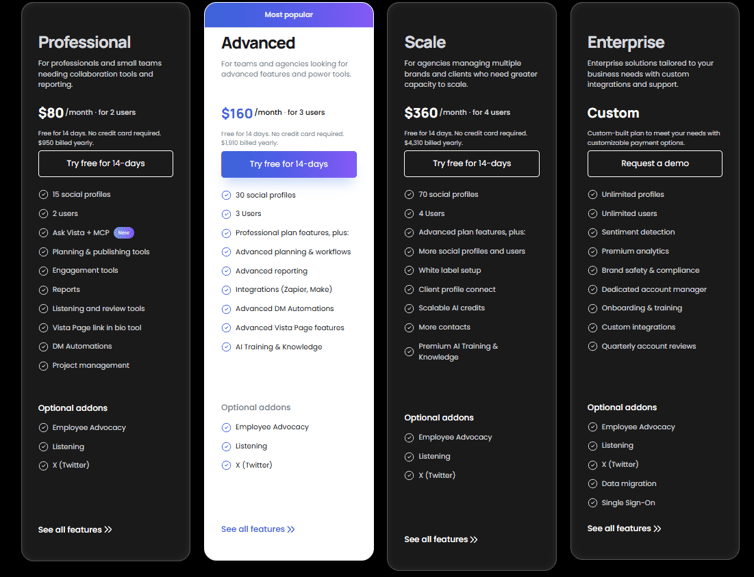Click More social profiles and users text
Image resolution: width=754 pixels, height=577 pixels.
(x=472, y=251)
